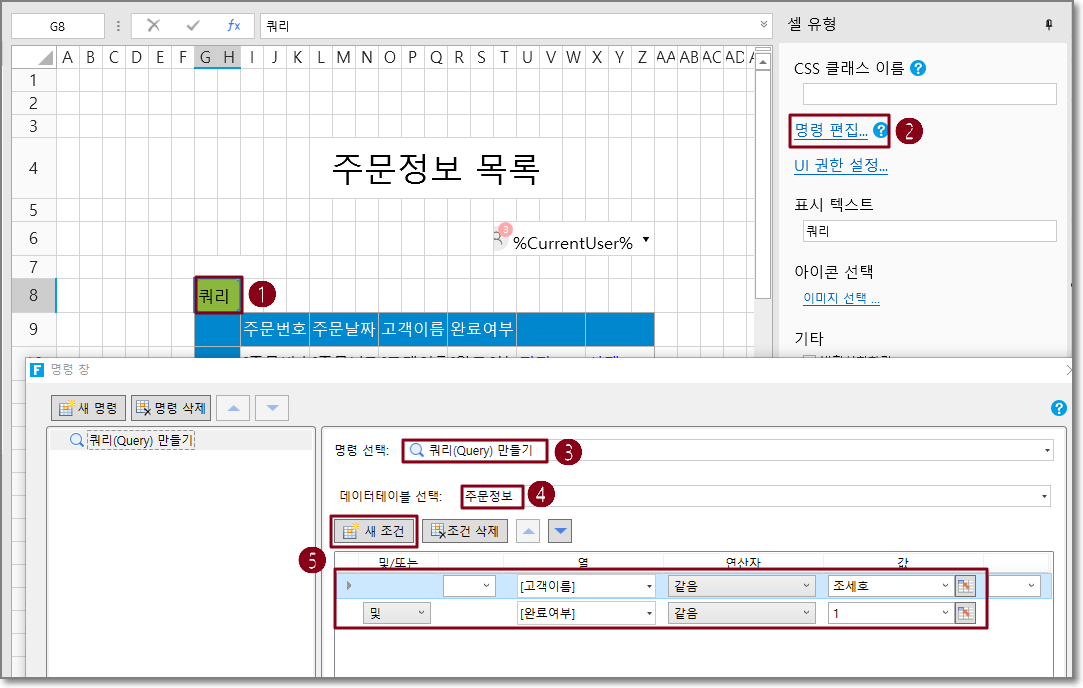Pin the 셀 유형 panel

[x=1049, y=25]
